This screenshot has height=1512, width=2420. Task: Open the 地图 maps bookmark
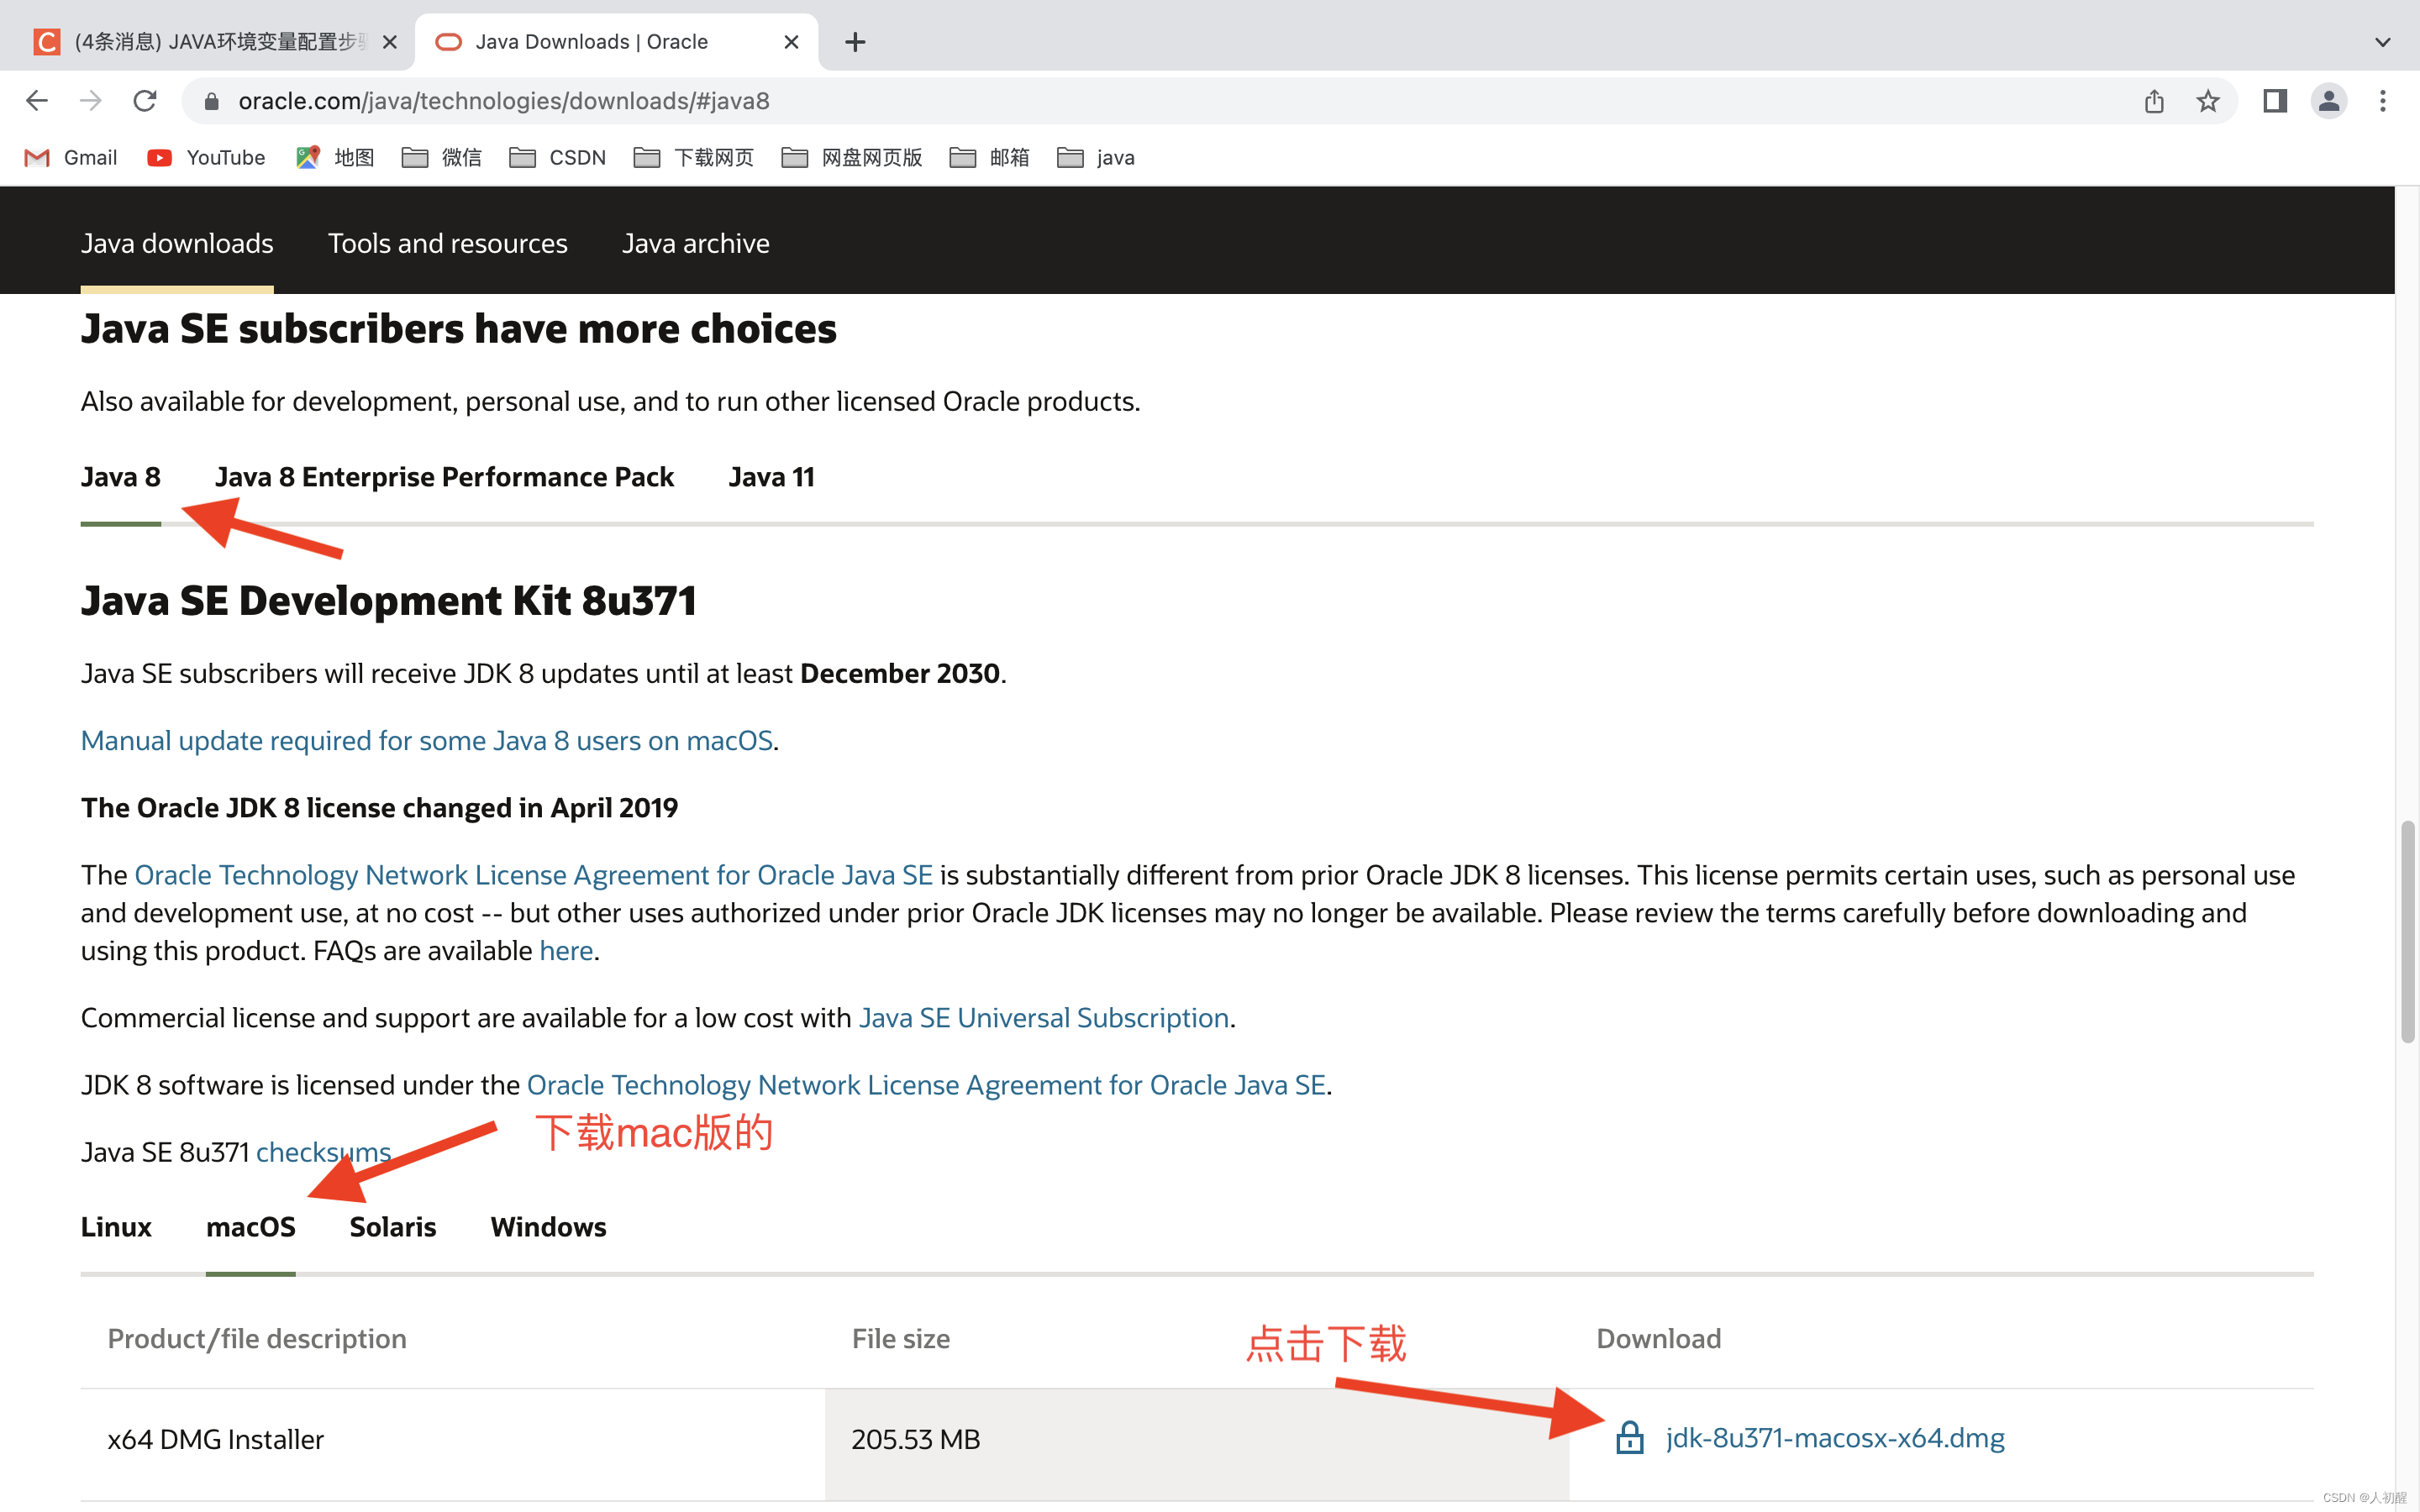[335, 158]
